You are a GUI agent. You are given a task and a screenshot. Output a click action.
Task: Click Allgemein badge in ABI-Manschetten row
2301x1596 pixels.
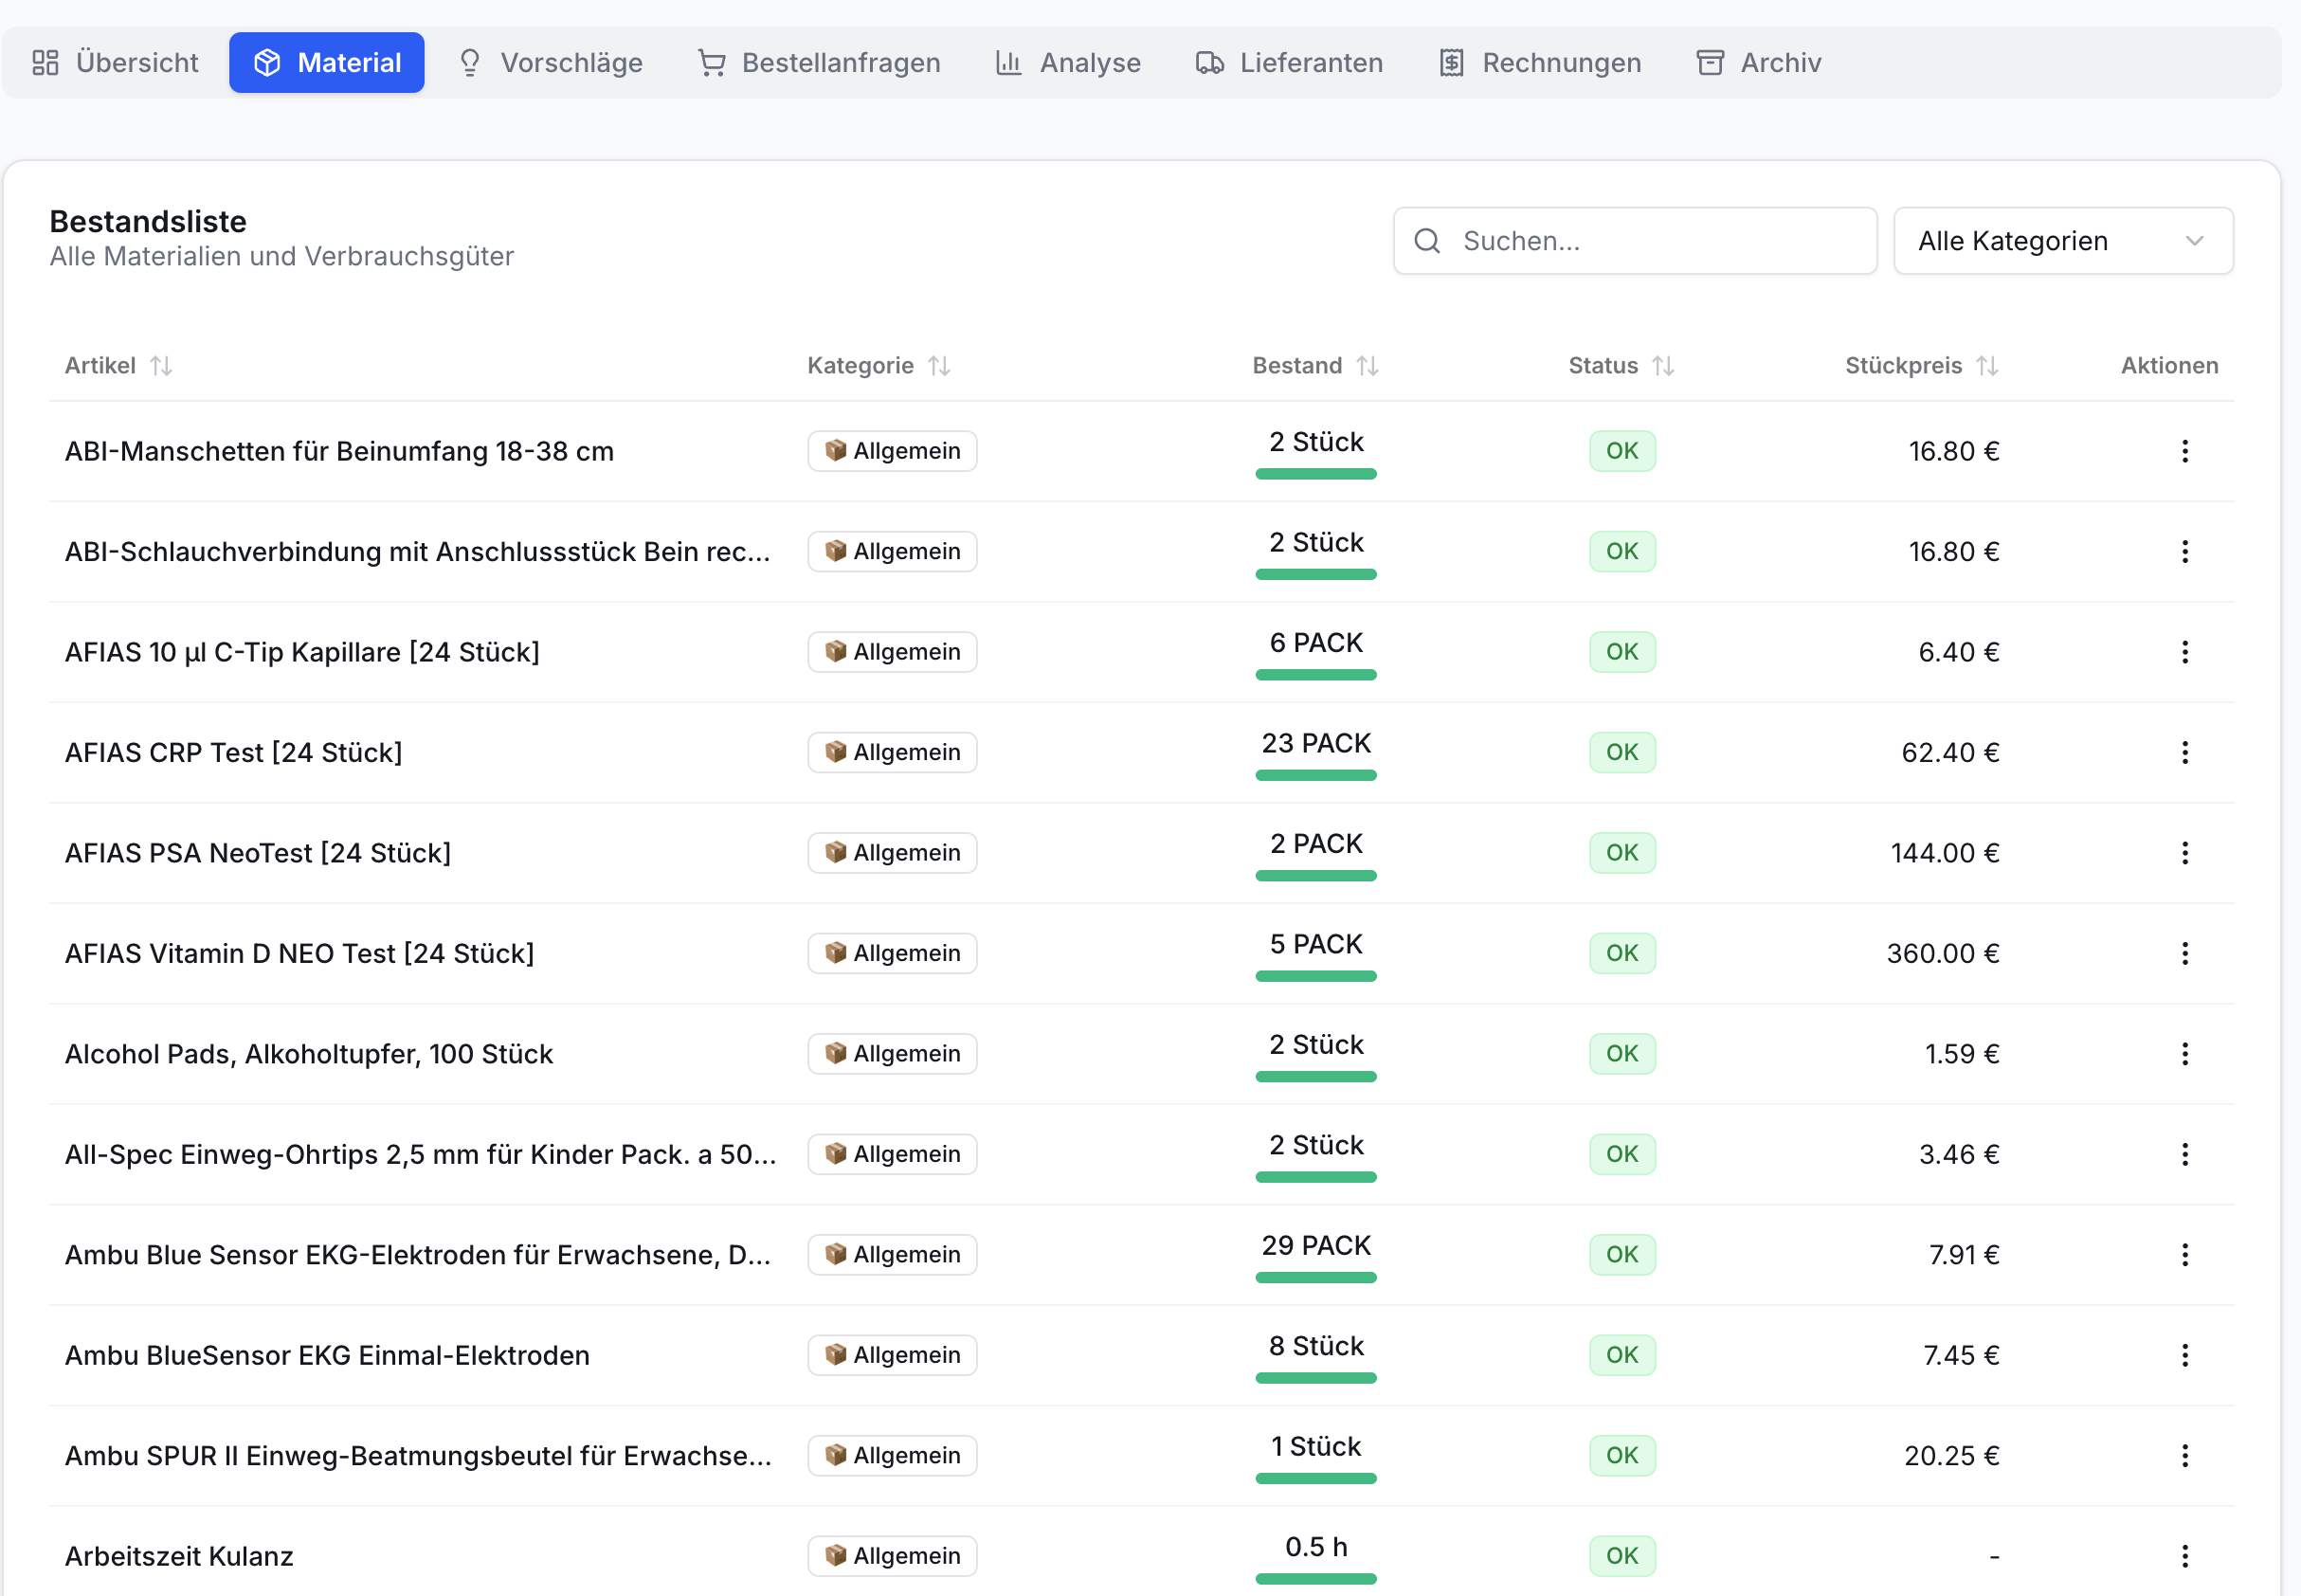point(892,451)
